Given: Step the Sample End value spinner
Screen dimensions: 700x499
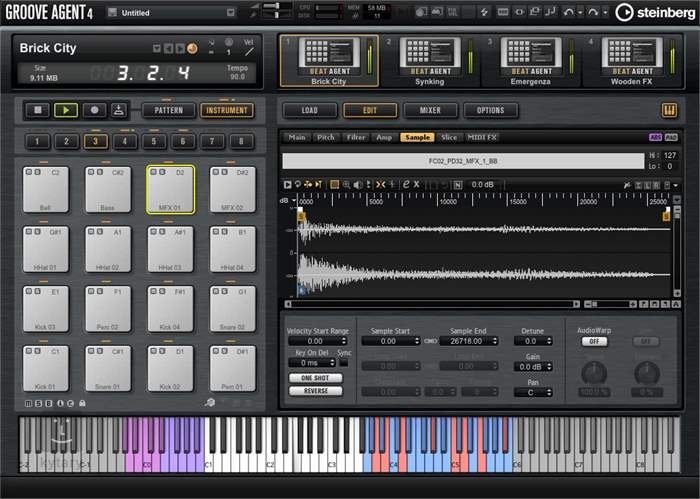Looking at the screenshot, I should pos(495,341).
